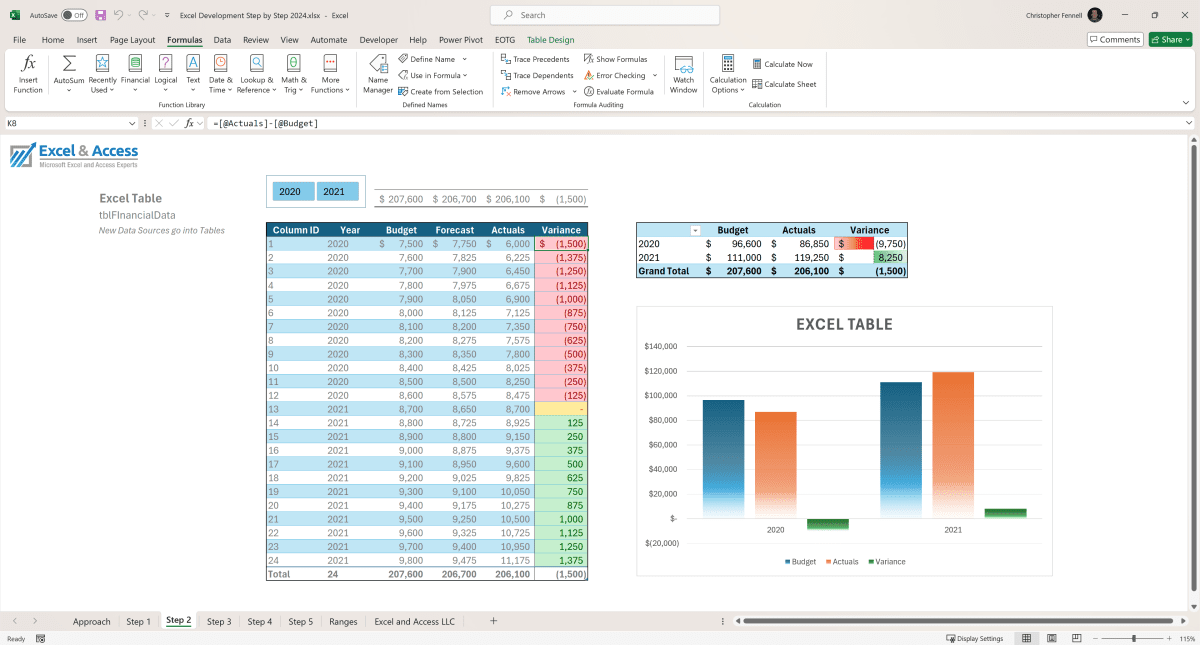Click Define Name in Defined Names
The width and height of the screenshot is (1200, 645).
point(430,58)
